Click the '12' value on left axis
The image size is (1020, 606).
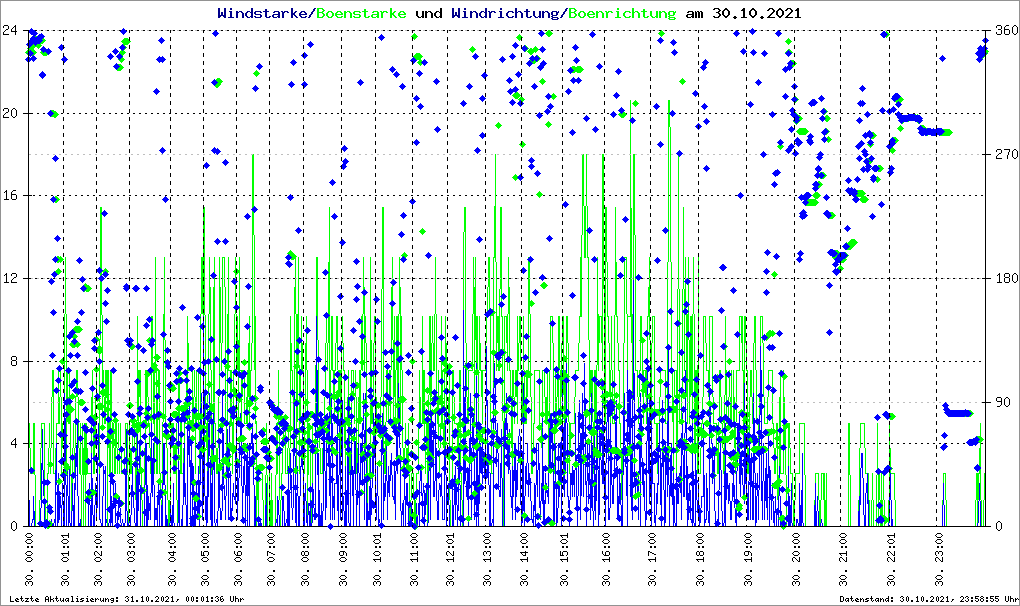pyautogui.click(x=10, y=278)
